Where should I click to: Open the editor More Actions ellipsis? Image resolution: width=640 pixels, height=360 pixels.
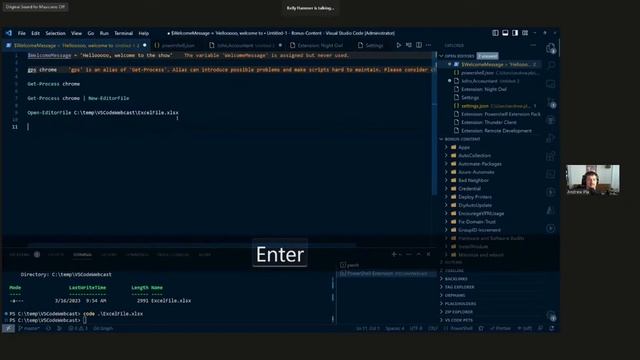(x=429, y=45)
